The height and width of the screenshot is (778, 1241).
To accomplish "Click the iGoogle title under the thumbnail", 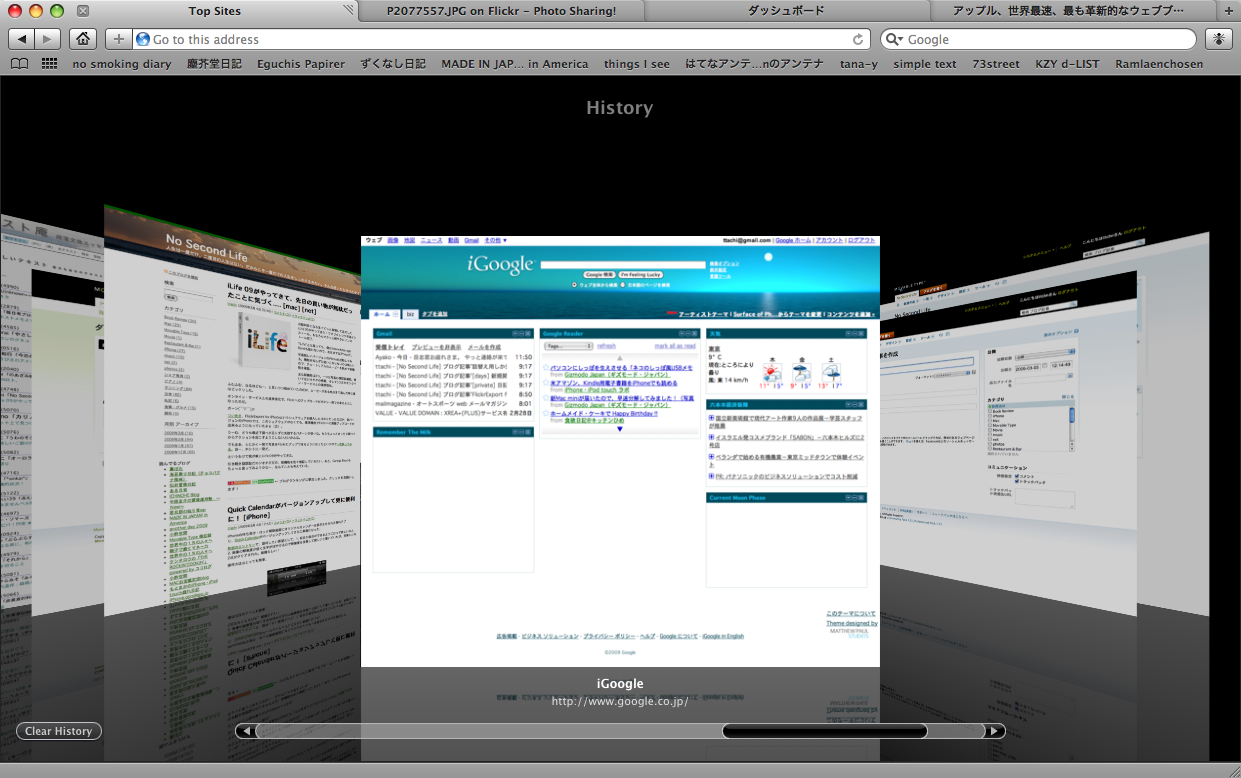I will point(620,684).
